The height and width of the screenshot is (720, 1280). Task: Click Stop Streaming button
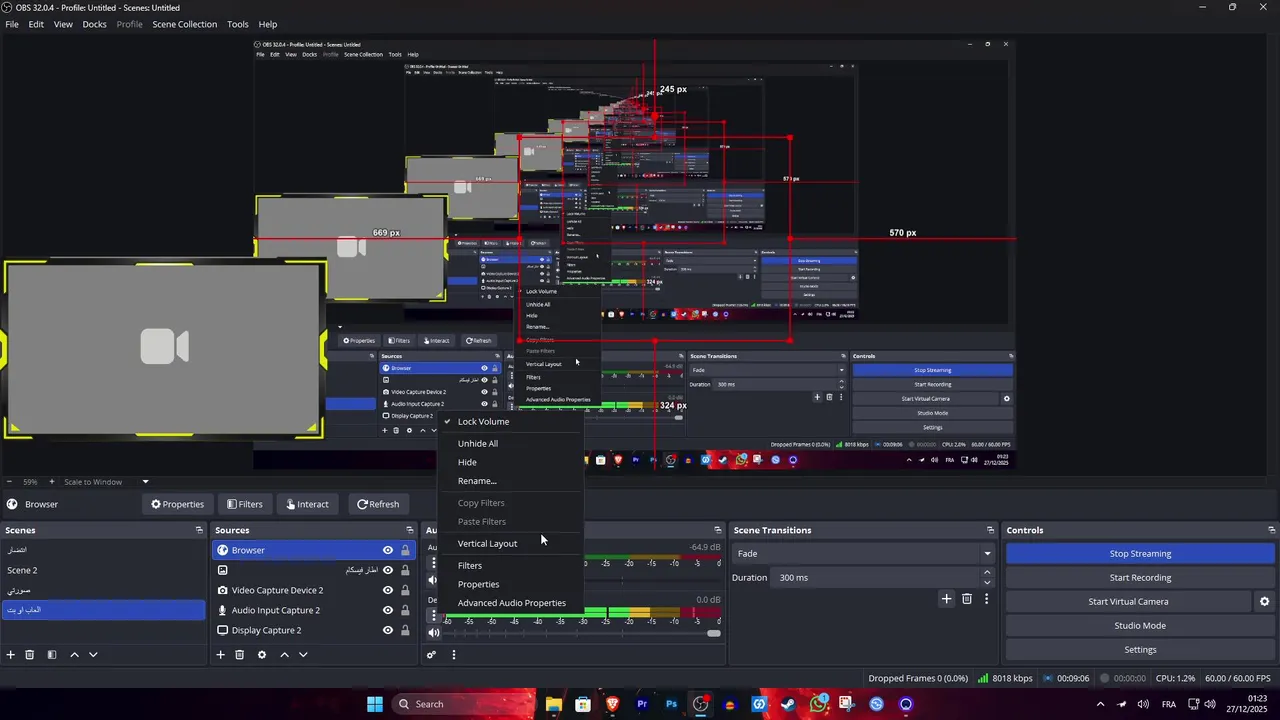point(1140,554)
